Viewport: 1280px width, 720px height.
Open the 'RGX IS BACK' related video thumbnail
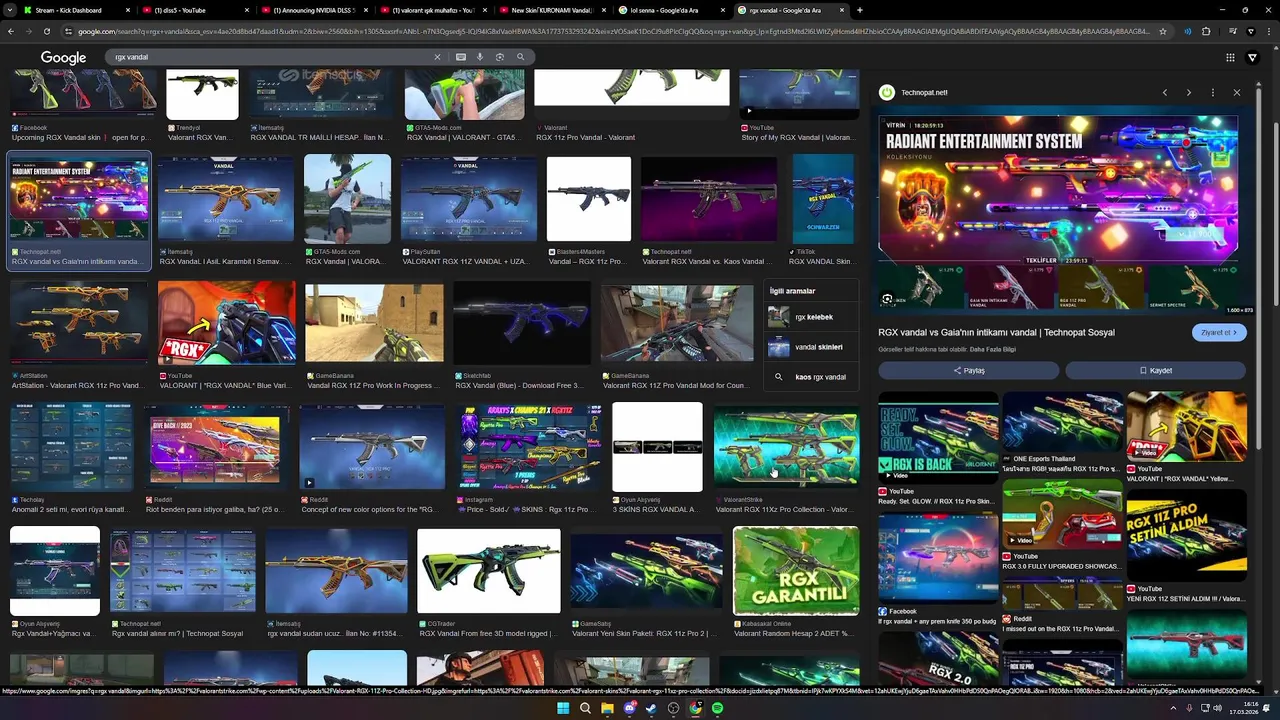(938, 439)
